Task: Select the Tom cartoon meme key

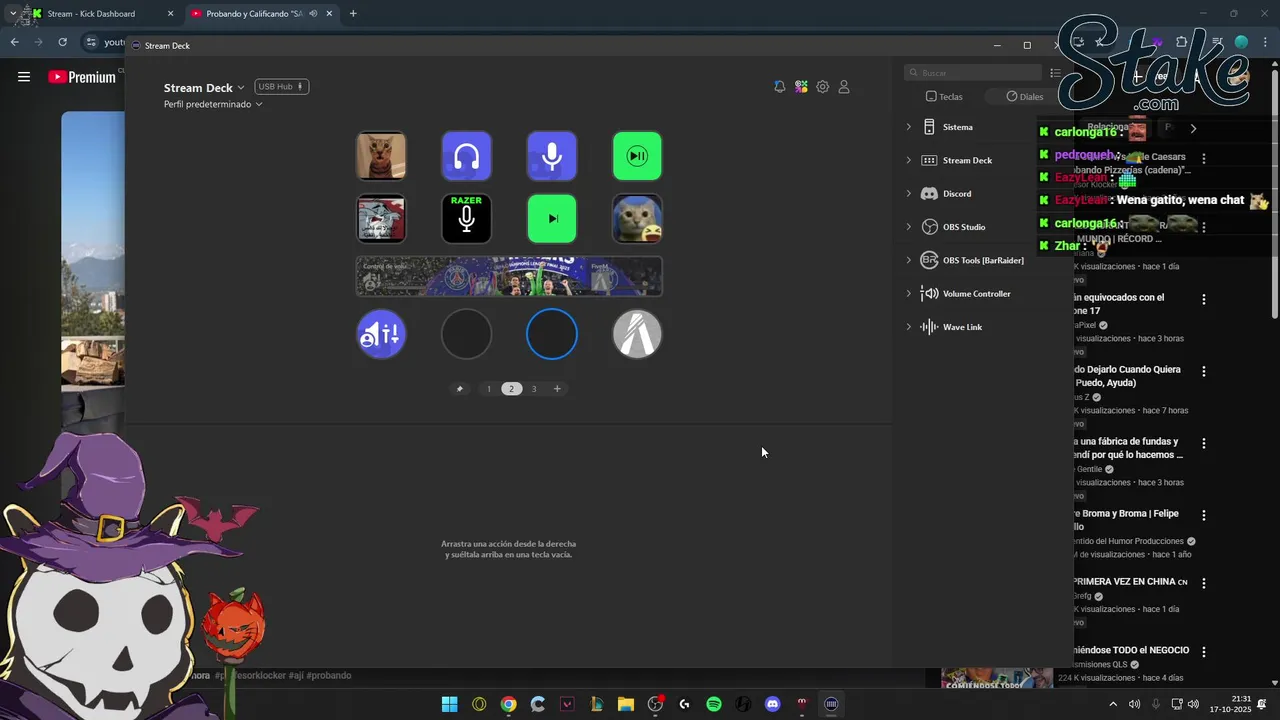Action: [381, 219]
